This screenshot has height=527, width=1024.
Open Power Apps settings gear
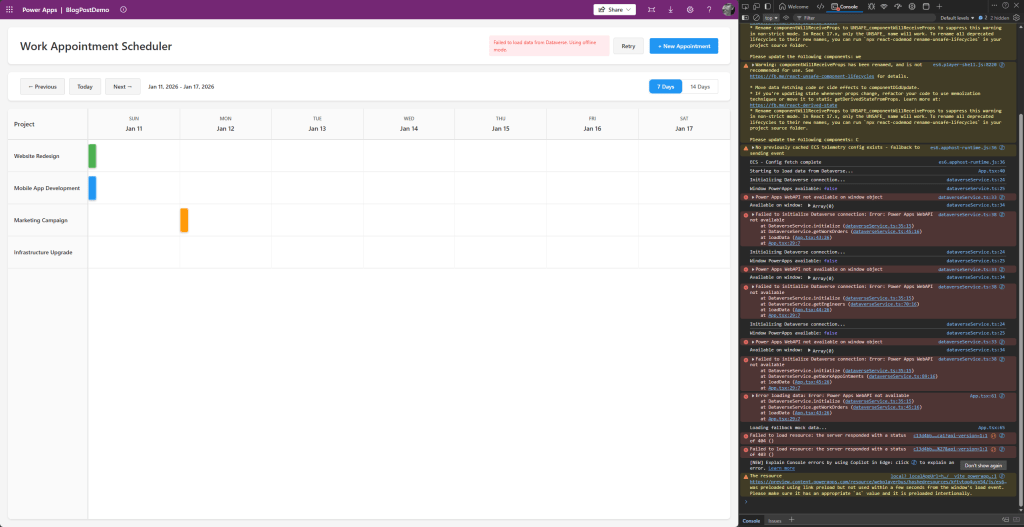point(690,9)
